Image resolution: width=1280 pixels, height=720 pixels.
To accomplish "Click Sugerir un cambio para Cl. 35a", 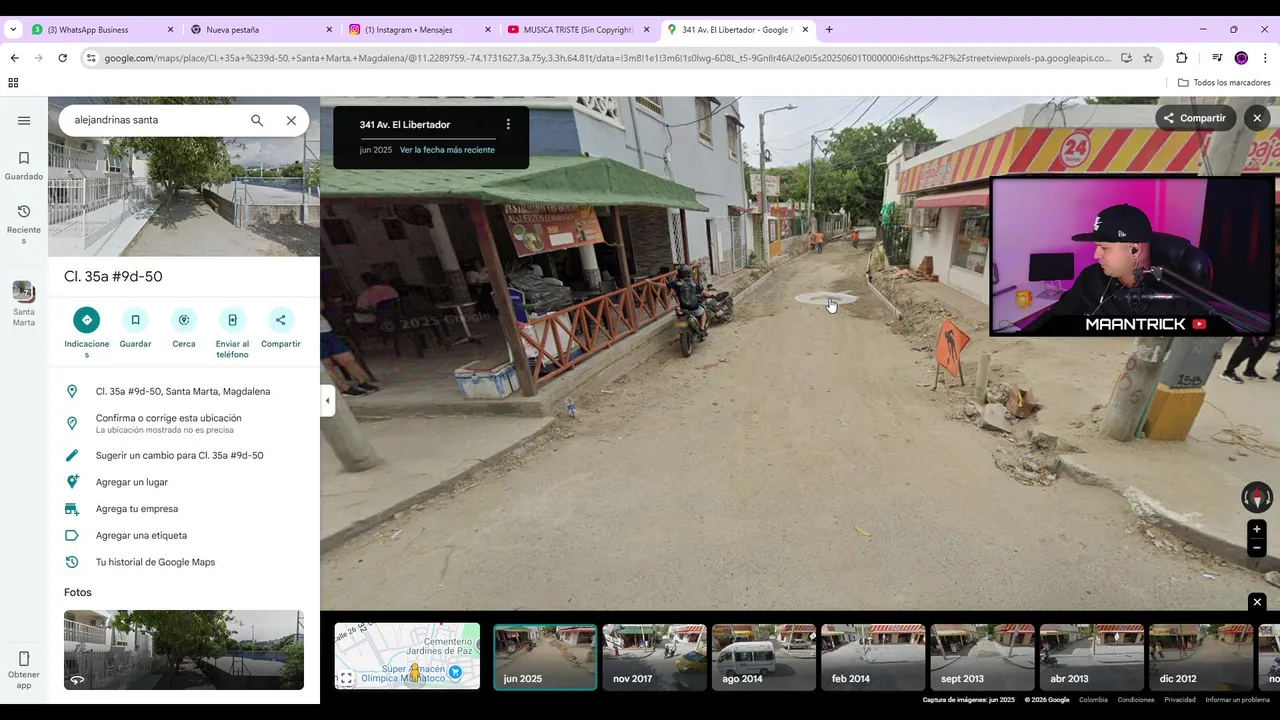I will (x=184, y=455).
